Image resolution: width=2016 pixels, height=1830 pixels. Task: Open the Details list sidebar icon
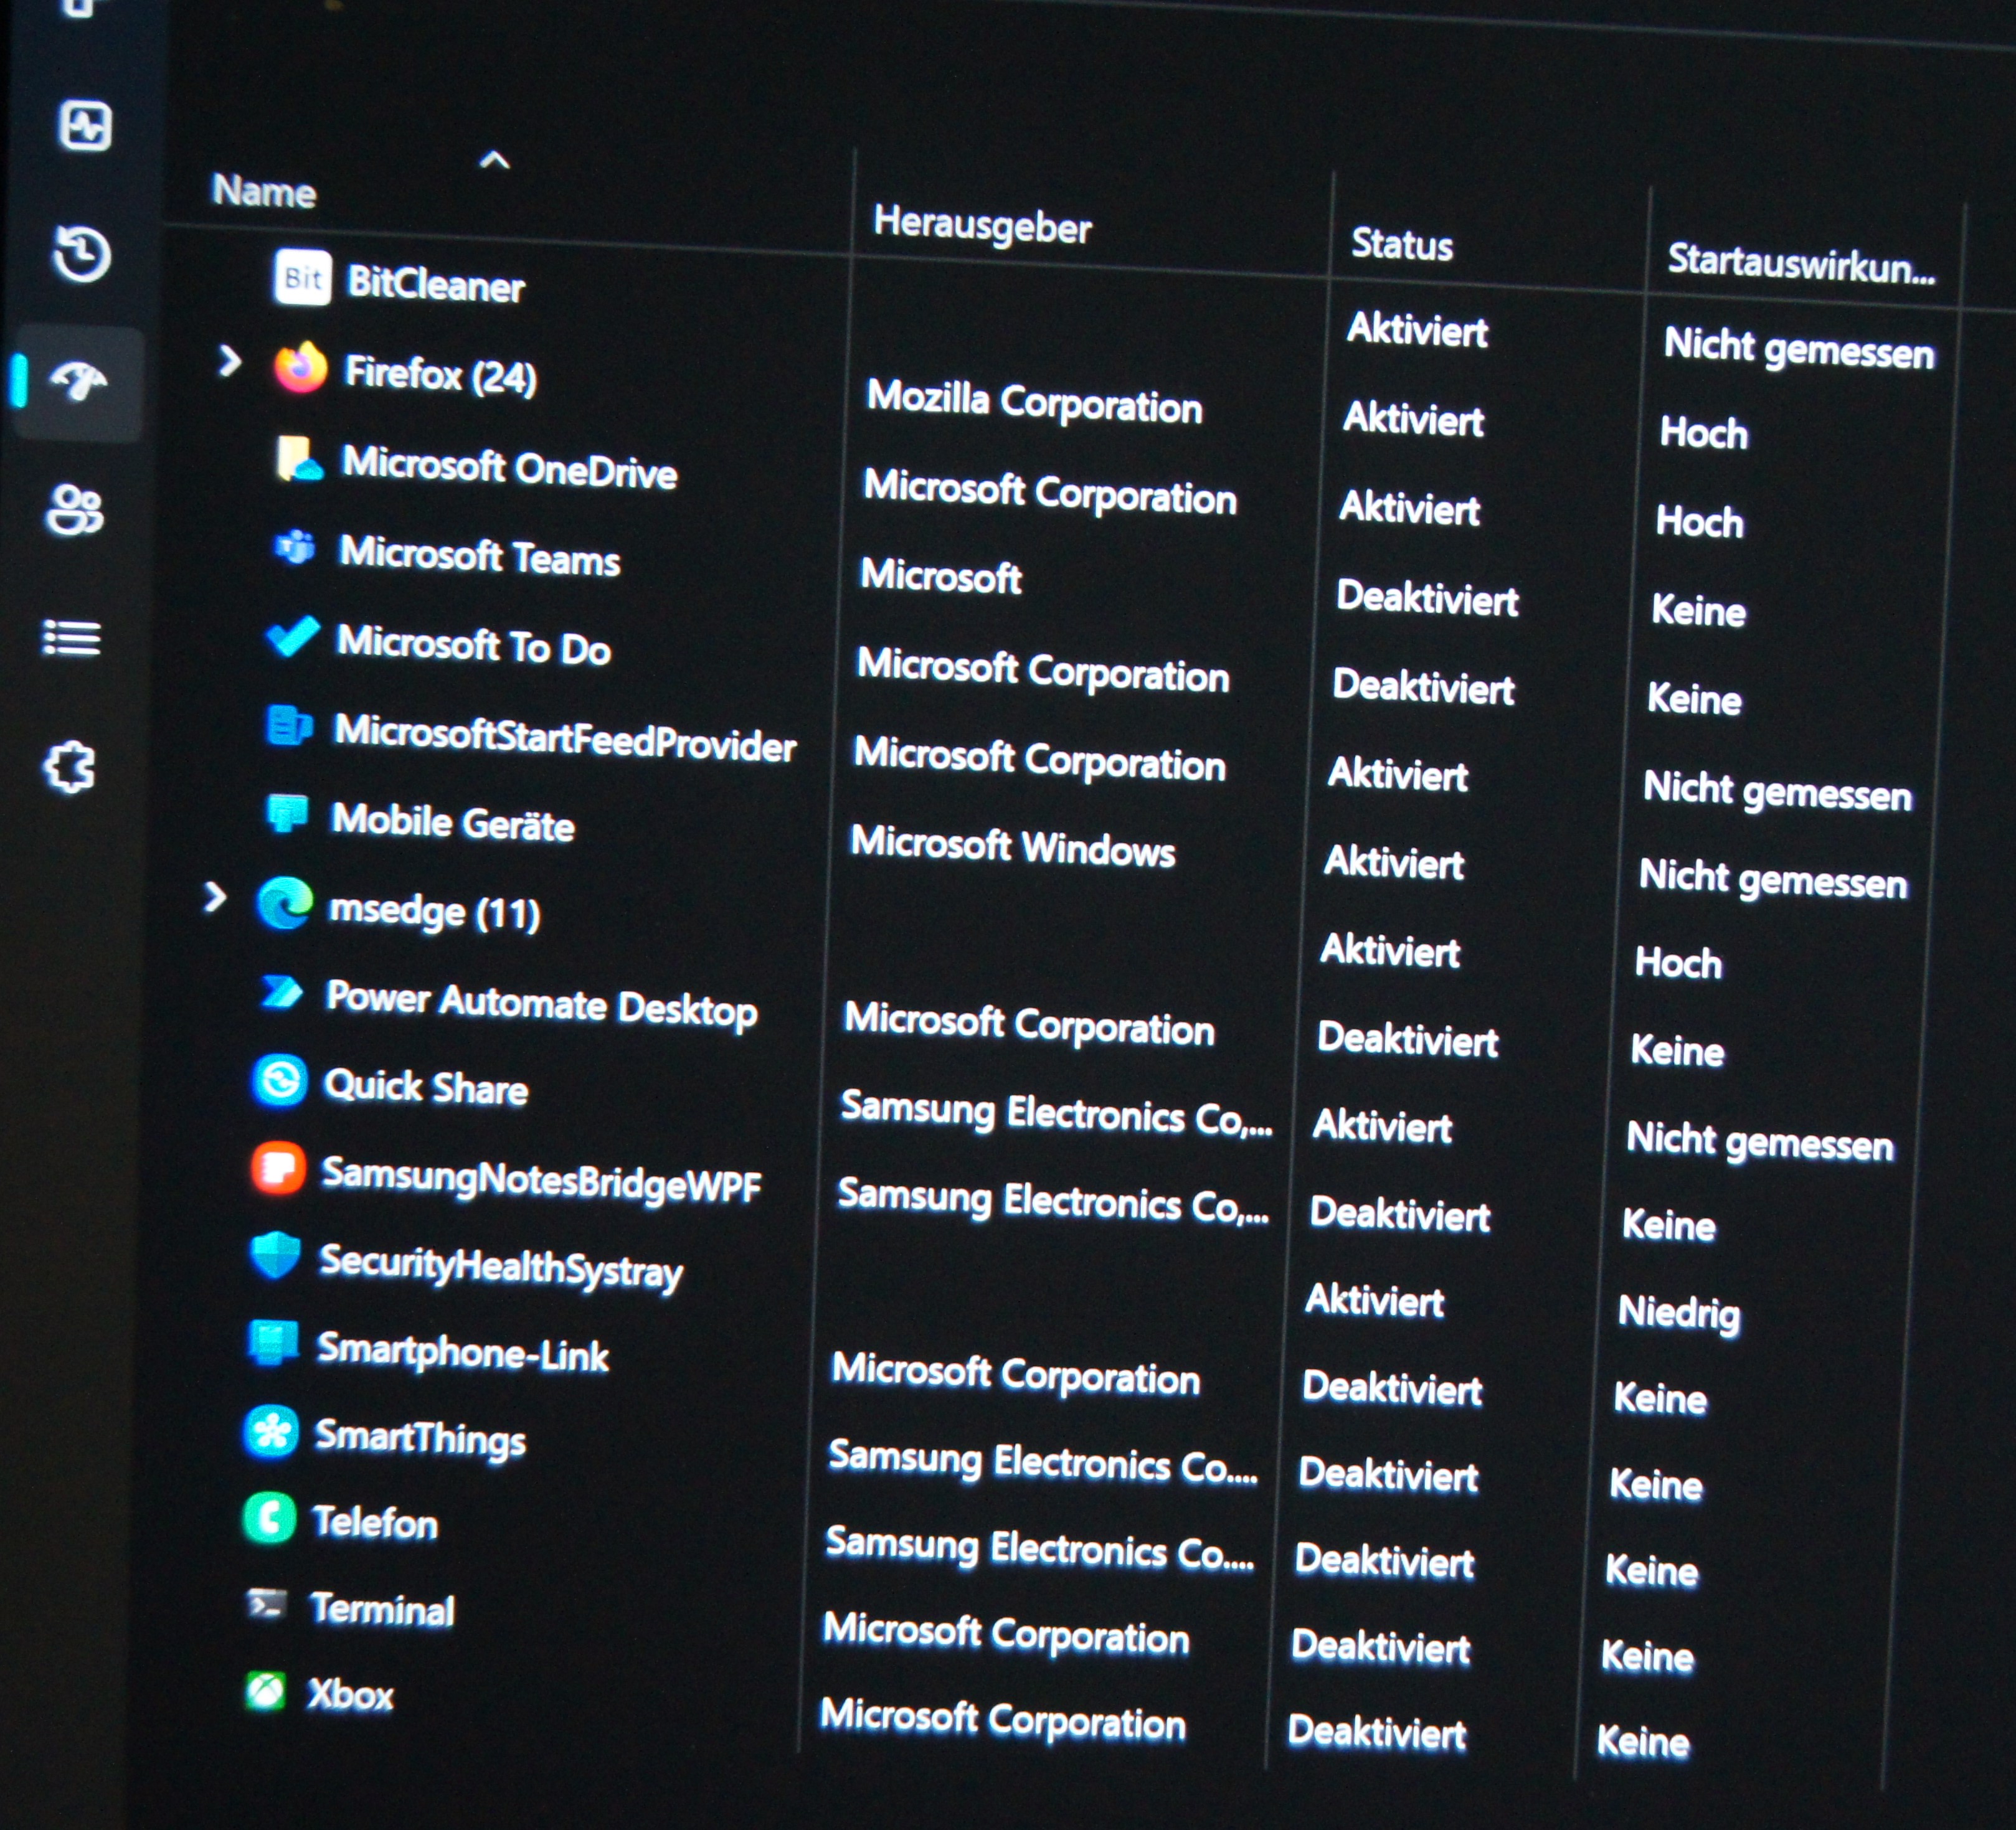pyautogui.click(x=72, y=638)
